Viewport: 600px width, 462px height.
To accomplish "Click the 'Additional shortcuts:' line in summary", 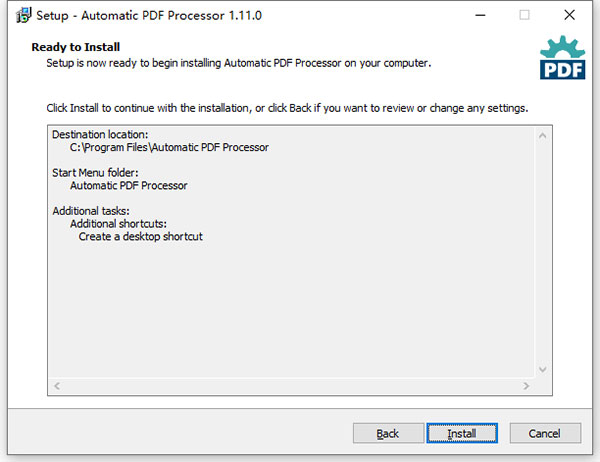I will [118, 224].
